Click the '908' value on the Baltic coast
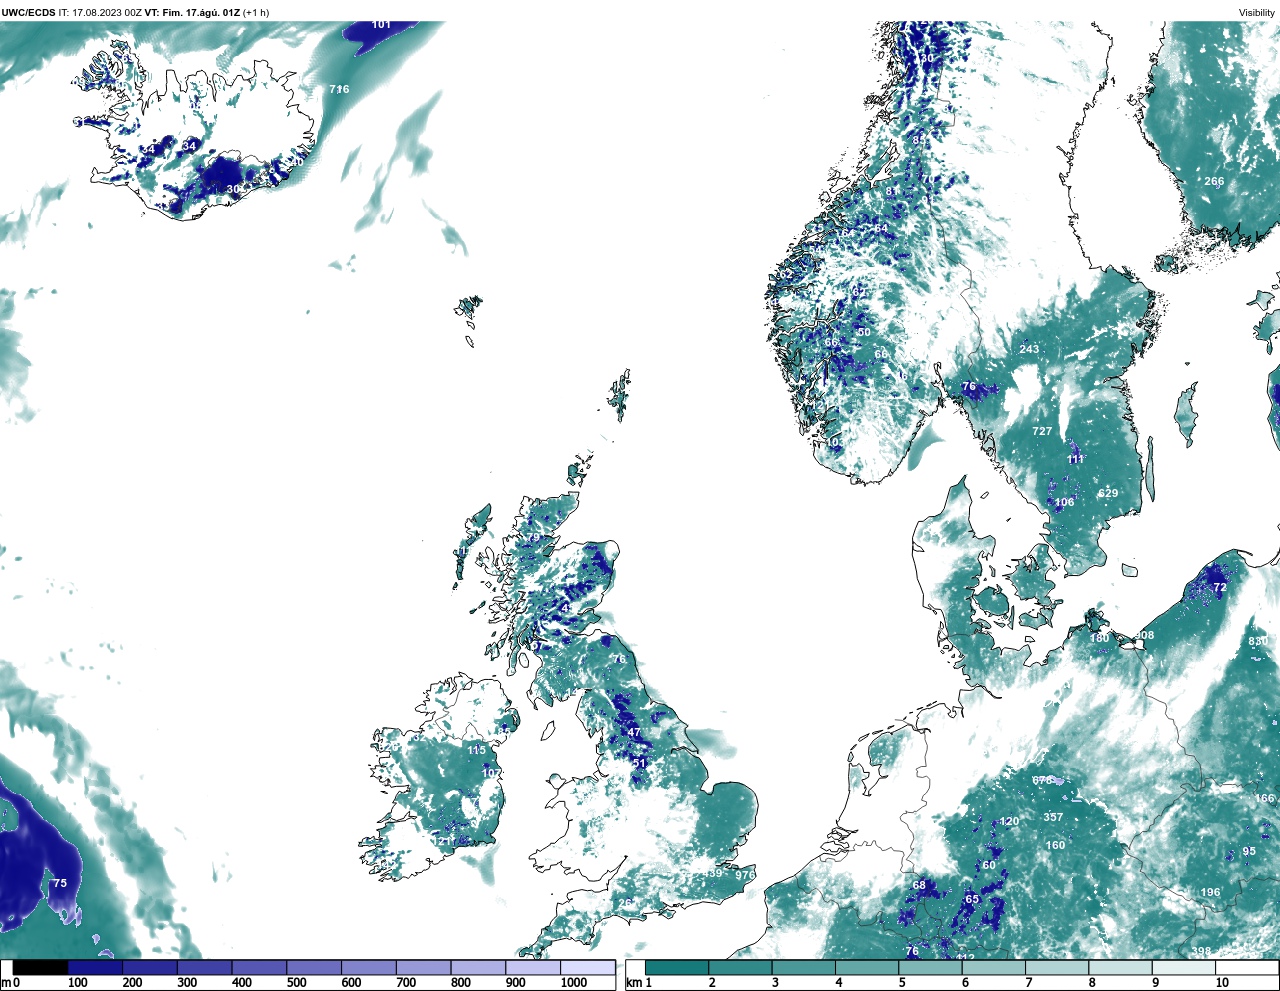This screenshot has height=991, width=1280. pos(1145,635)
